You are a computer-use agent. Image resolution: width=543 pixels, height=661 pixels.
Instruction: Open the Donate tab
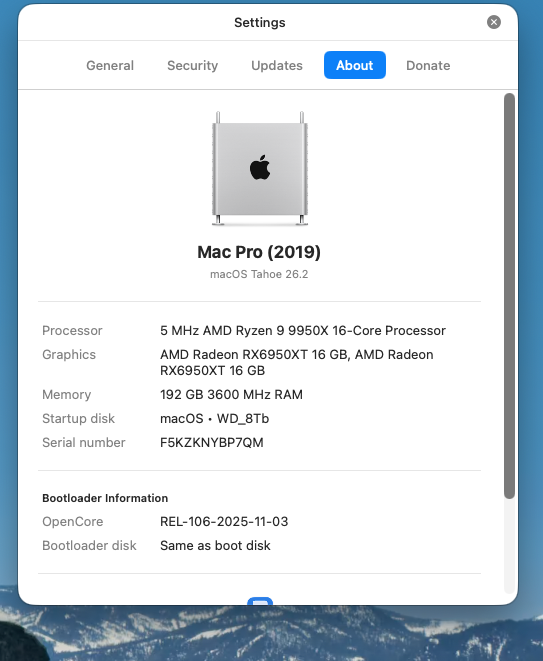428,65
